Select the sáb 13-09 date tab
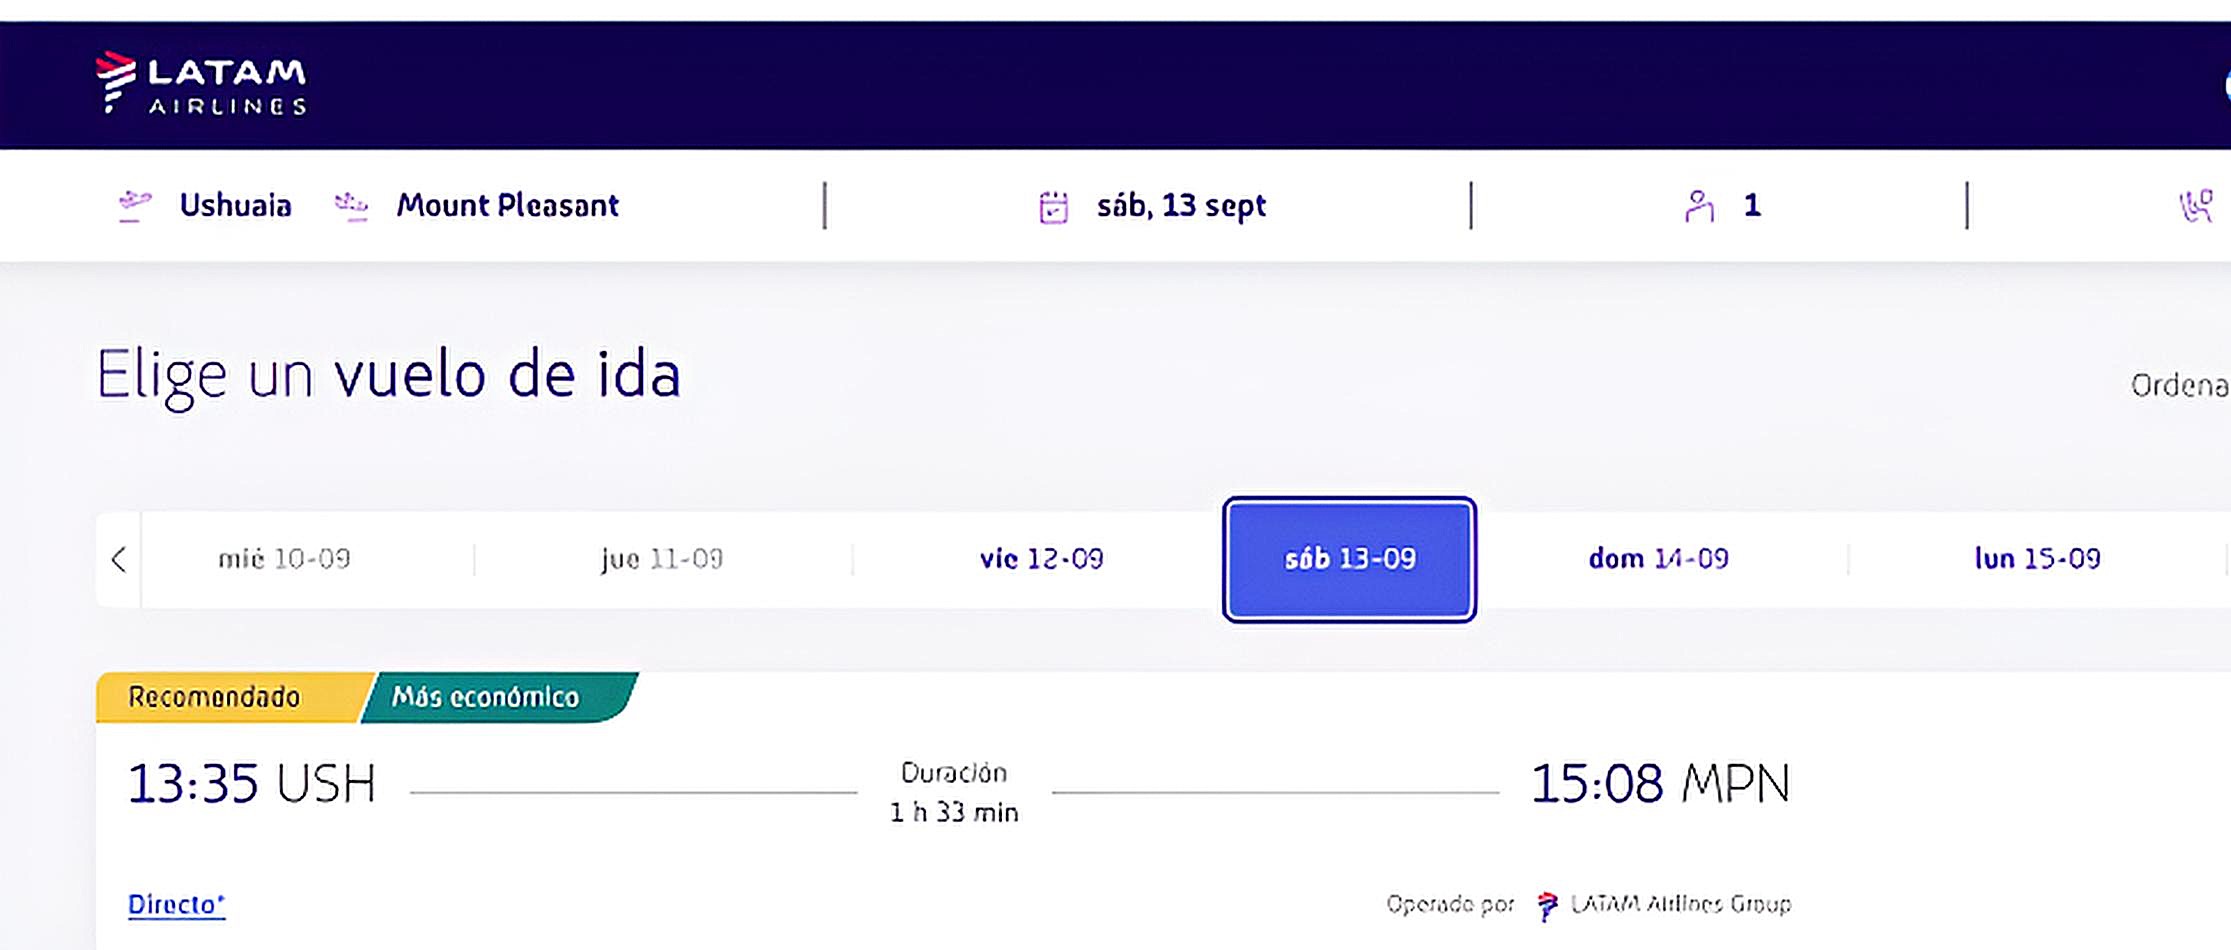This screenshot has height=950, width=2231. pos(1350,559)
